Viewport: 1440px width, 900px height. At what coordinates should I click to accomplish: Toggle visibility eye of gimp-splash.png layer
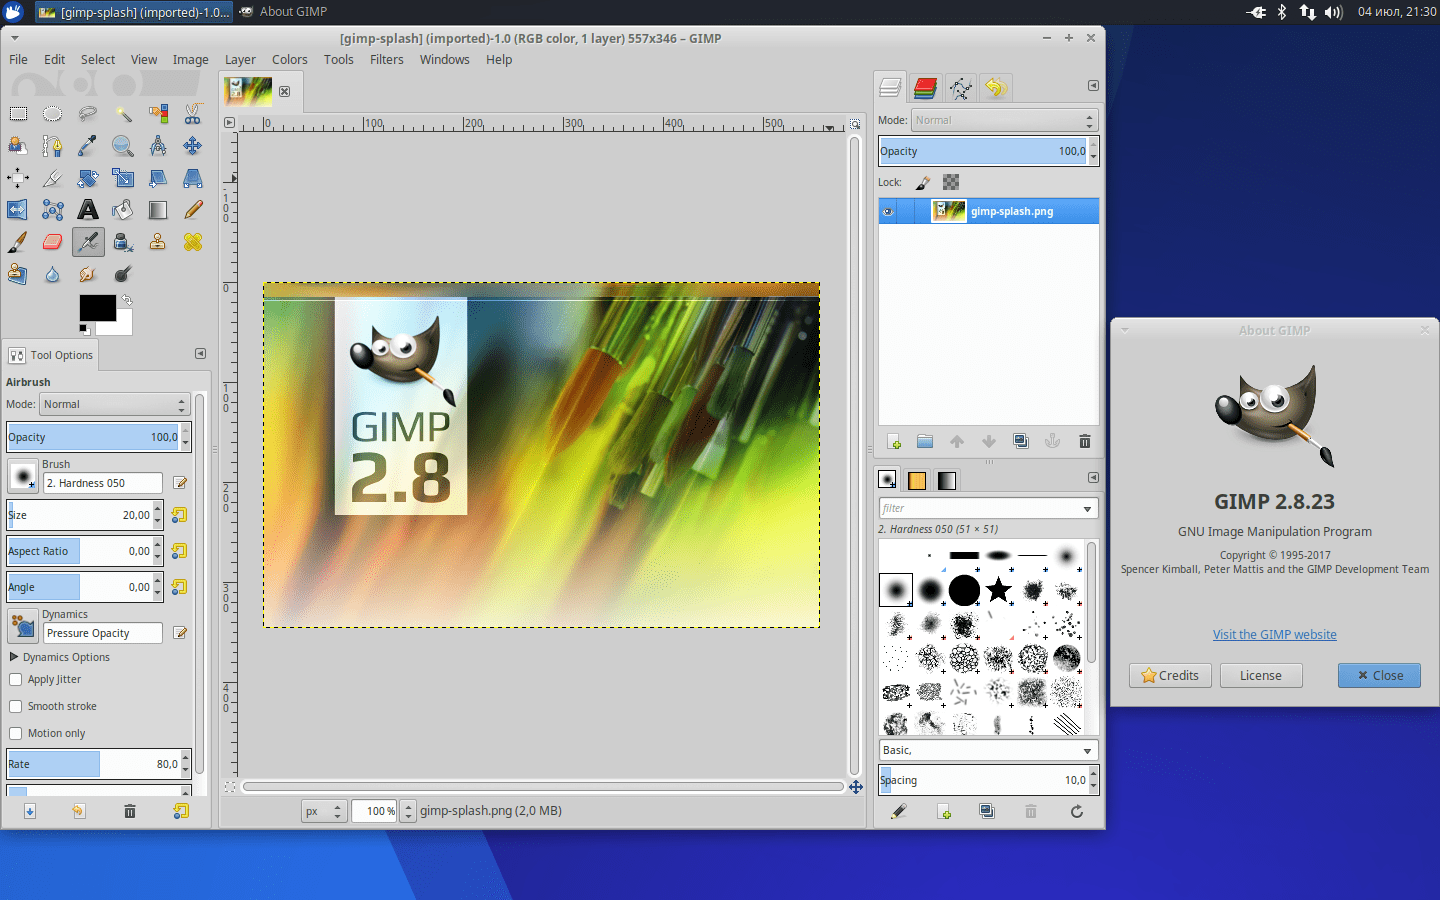887,211
